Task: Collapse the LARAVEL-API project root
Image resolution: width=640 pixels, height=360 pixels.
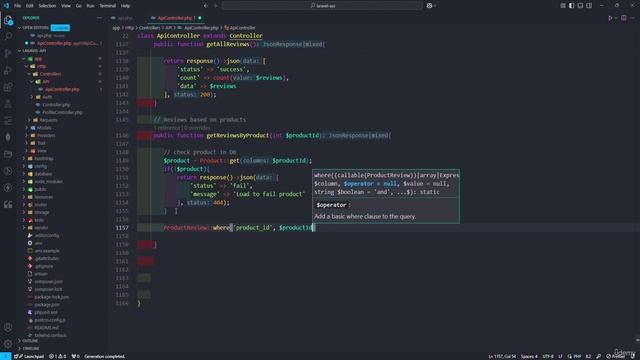Action: click(x=33, y=51)
